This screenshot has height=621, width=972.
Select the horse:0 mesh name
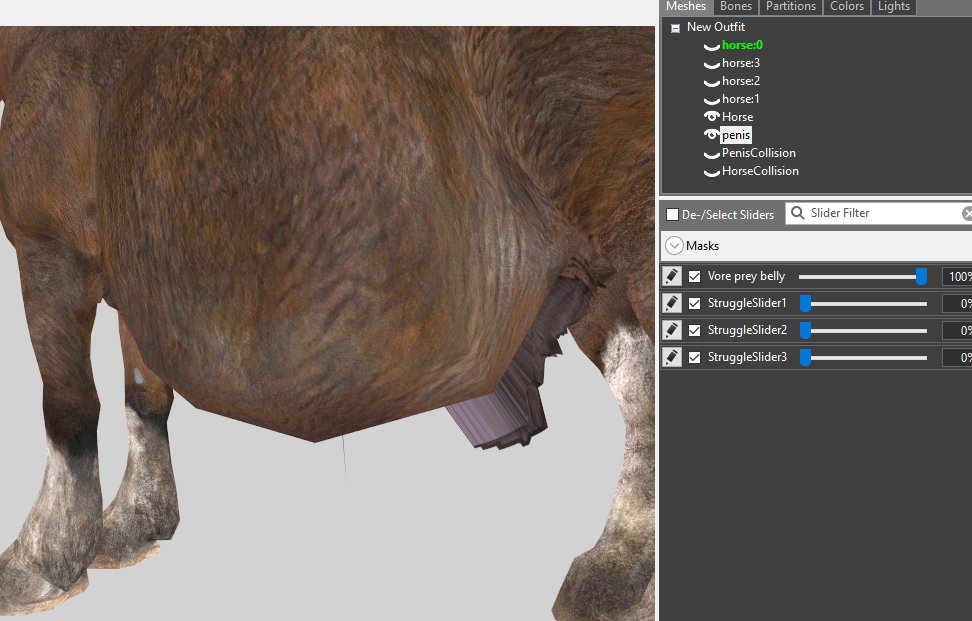pyautogui.click(x=742, y=45)
